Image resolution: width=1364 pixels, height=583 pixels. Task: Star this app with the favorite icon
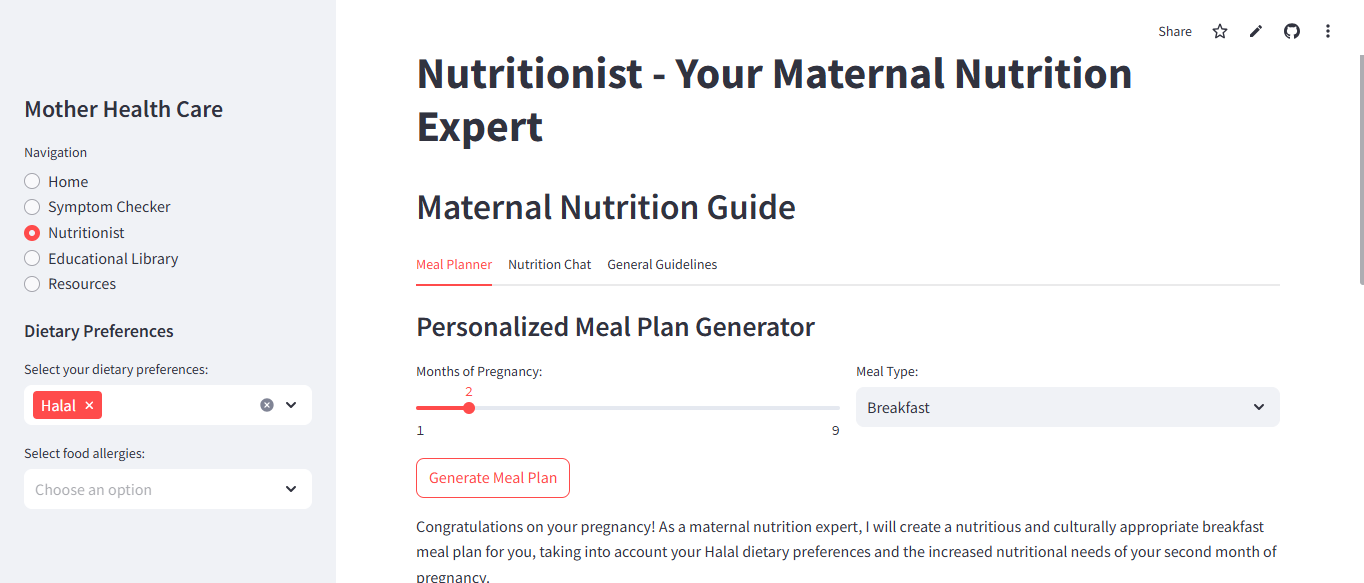[x=1220, y=31]
